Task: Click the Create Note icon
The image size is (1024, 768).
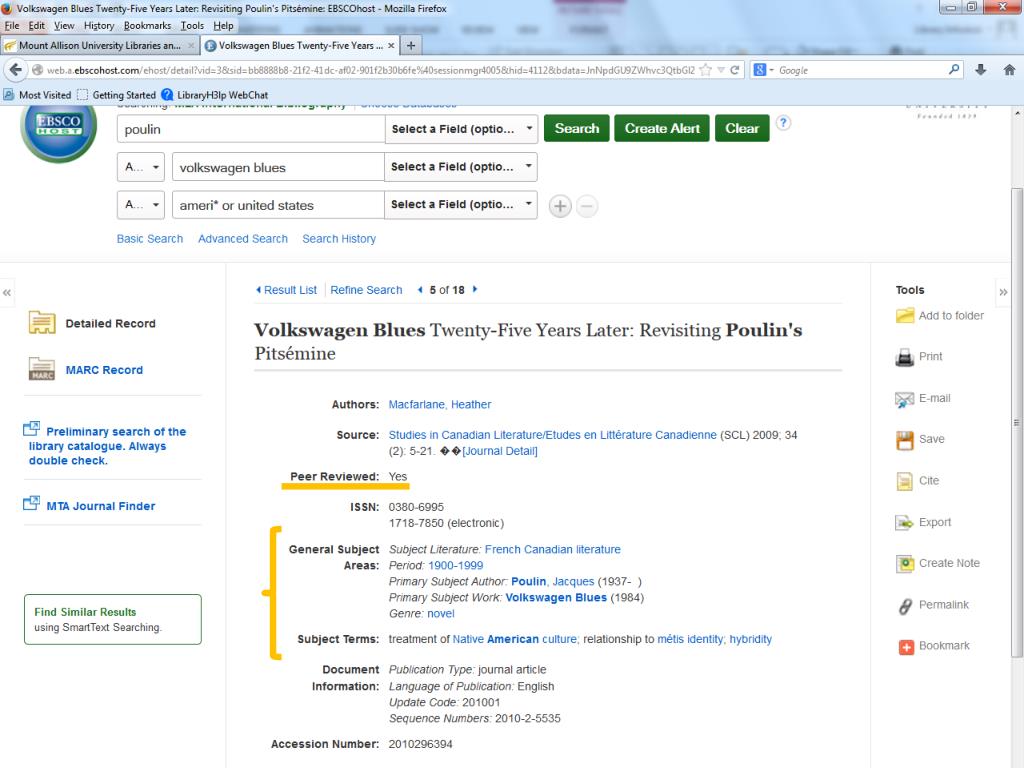Action: click(905, 564)
